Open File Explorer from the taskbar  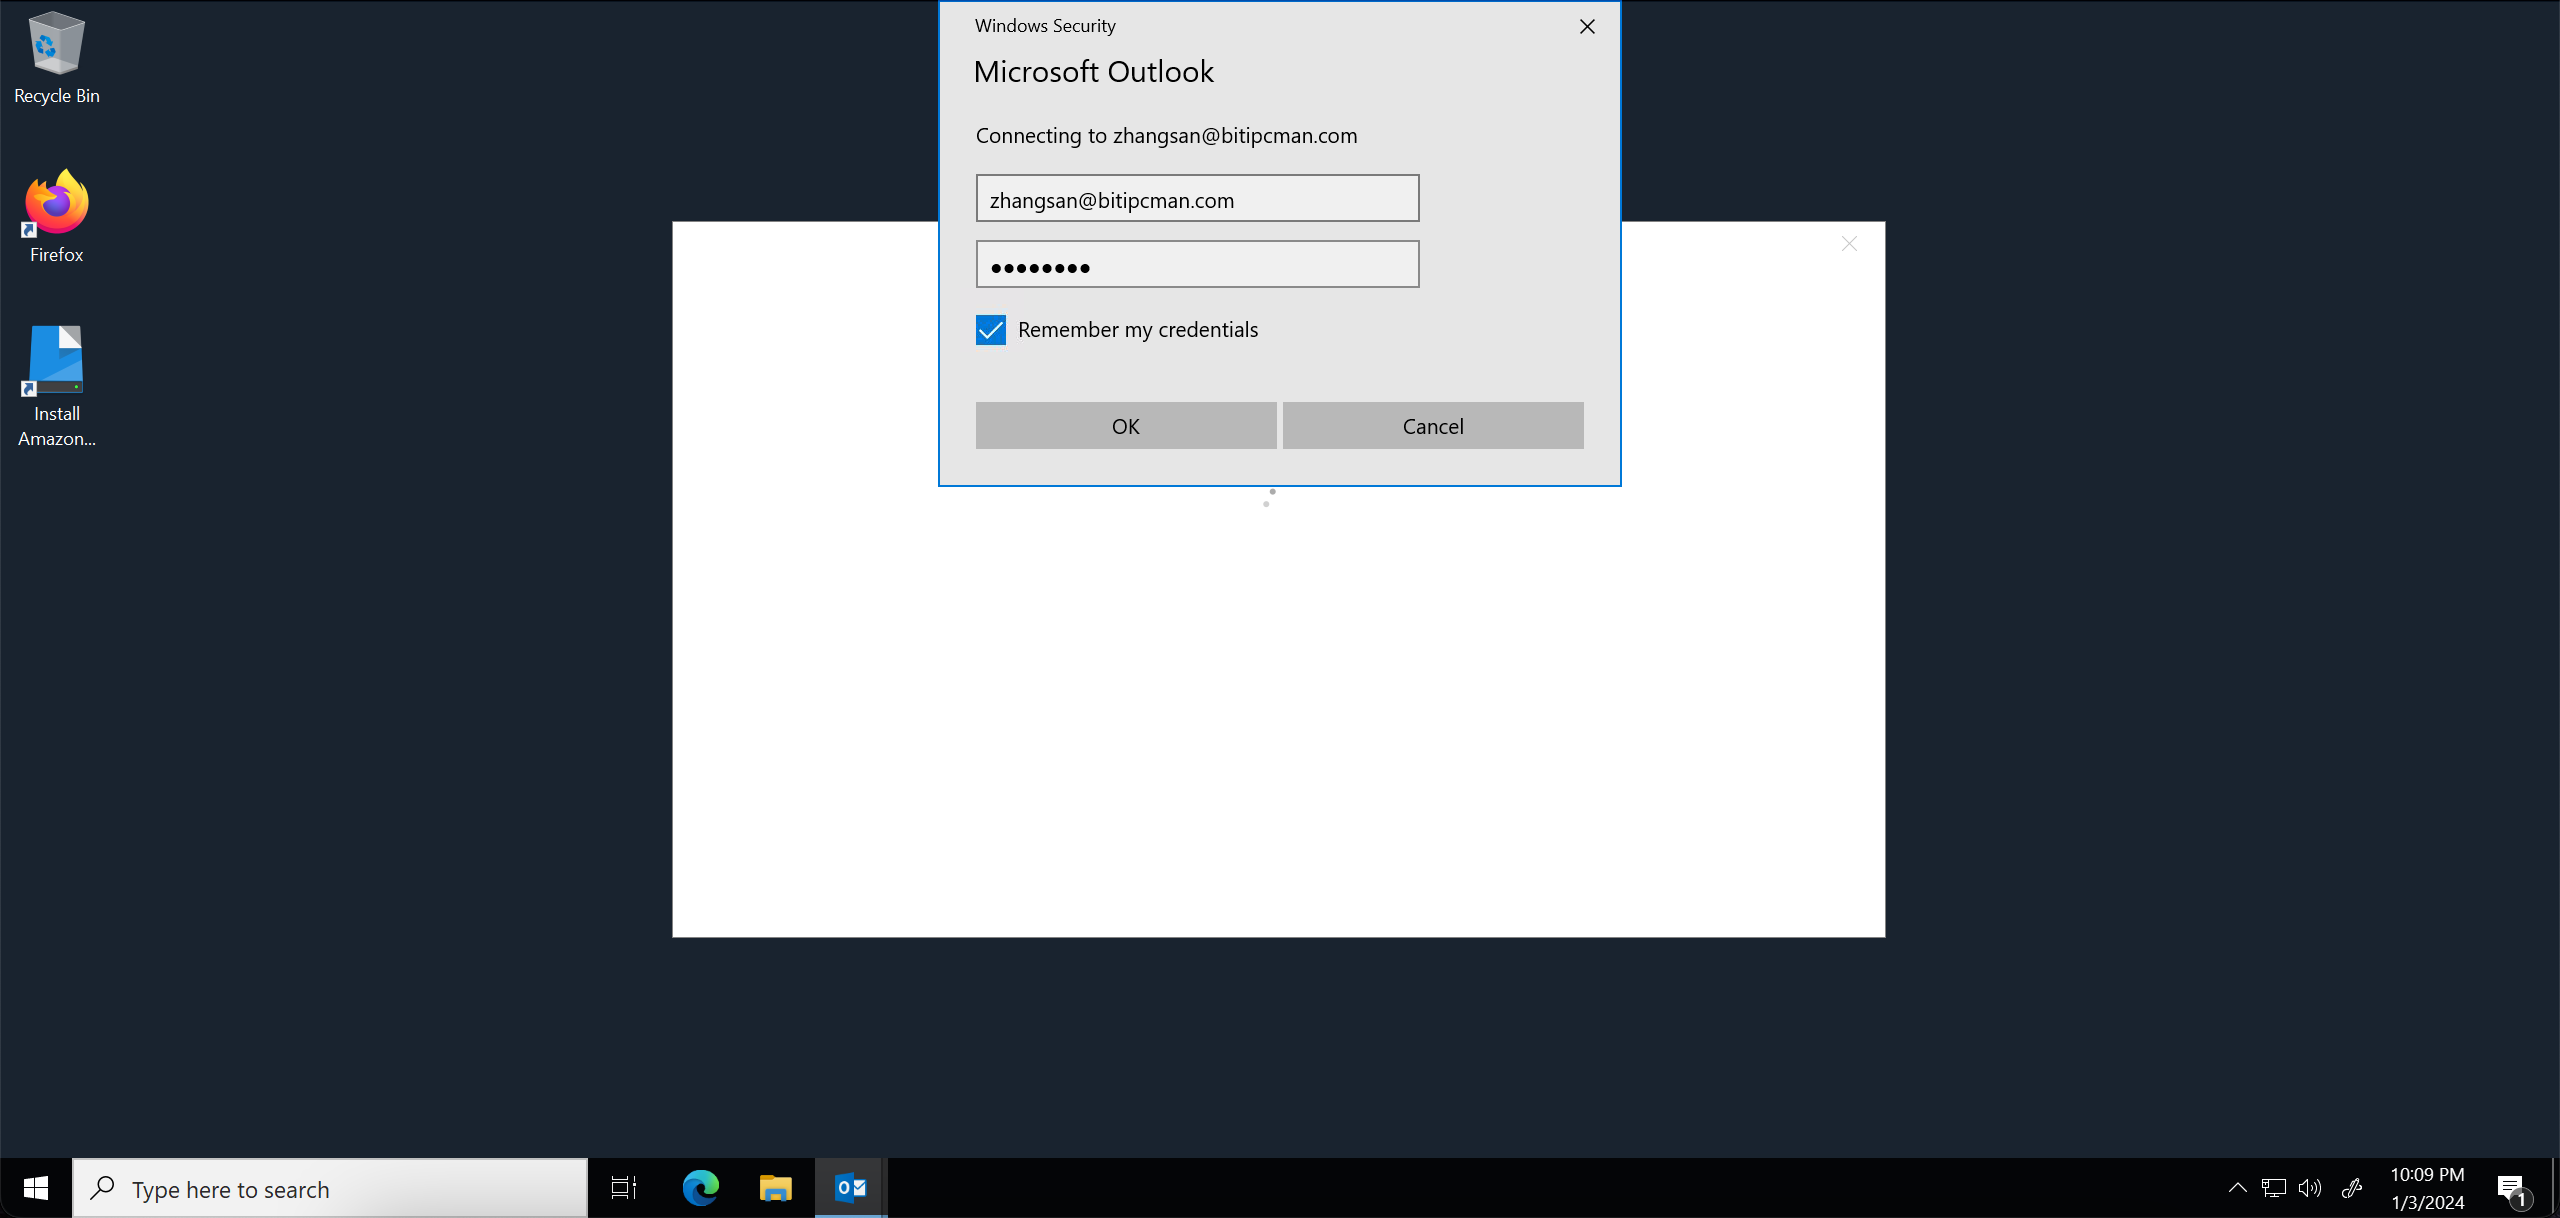click(775, 1188)
